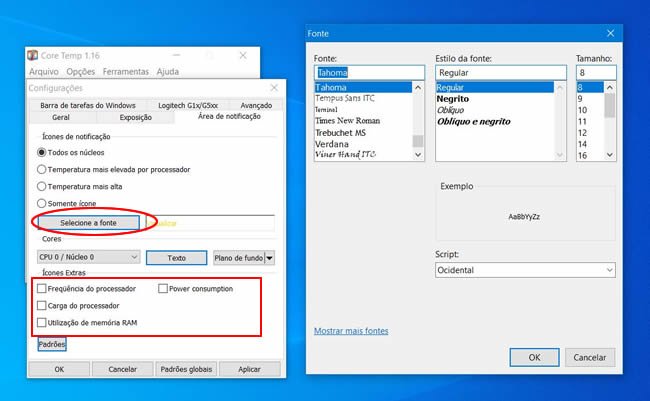Screen dimensions: 650x401
Task: Enable the Frequência do processador checkbox
Action: (x=42, y=289)
